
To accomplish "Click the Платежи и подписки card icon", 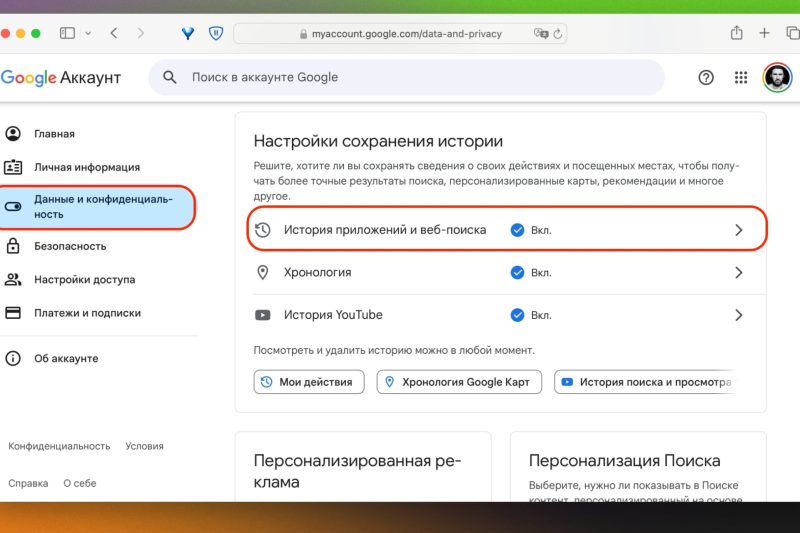I will click(x=13, y=313).
